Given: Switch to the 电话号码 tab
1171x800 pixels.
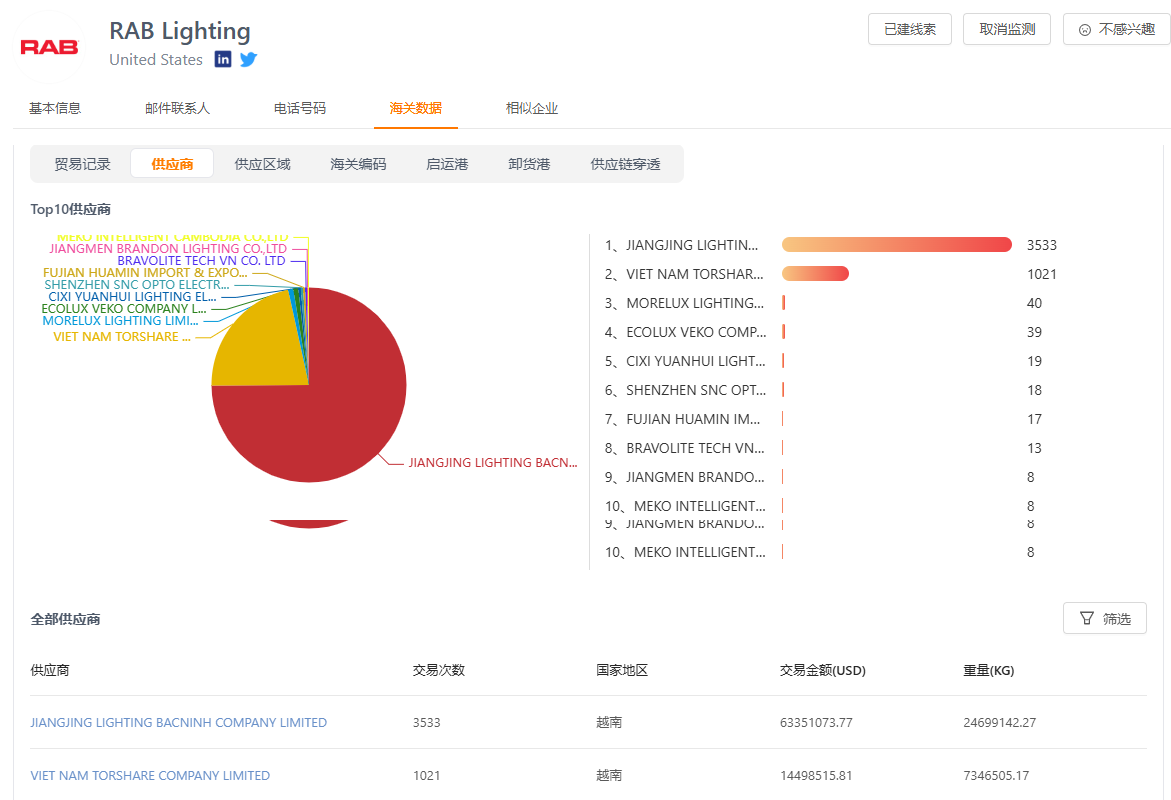Looking at the screenshot, I should [x=300, y=108].
